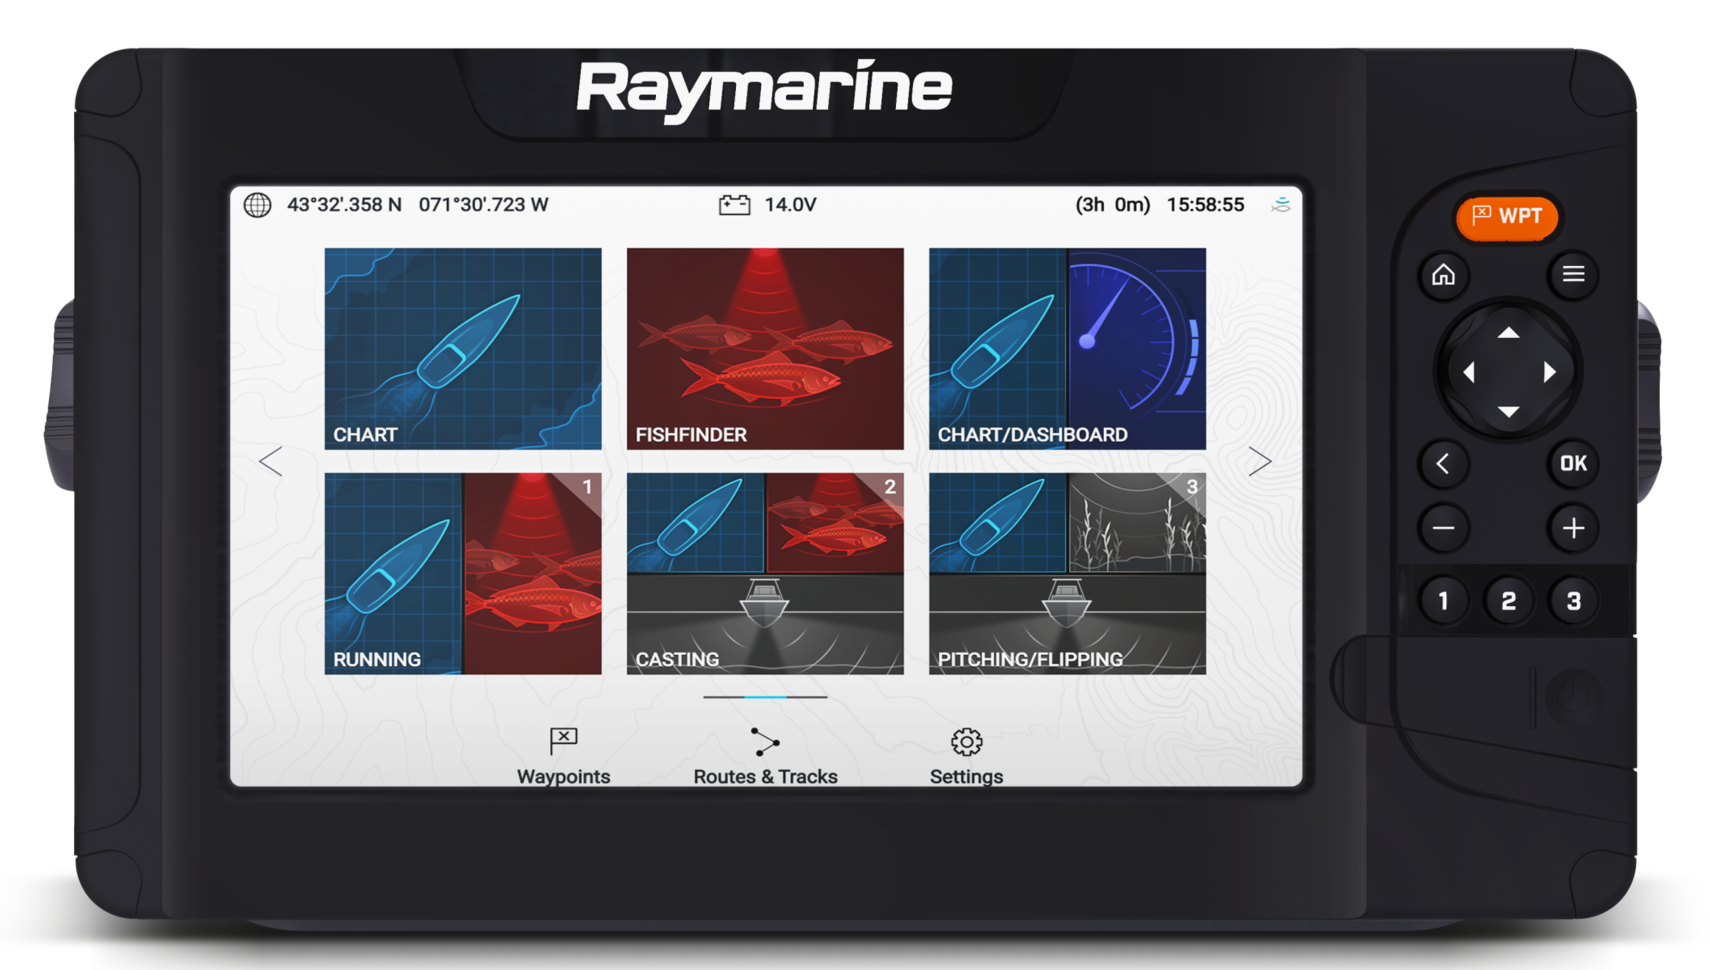Viewport: 1710px width, 970px height.
Task: Click the Menu hardware button
Action: click(1573, 274)
